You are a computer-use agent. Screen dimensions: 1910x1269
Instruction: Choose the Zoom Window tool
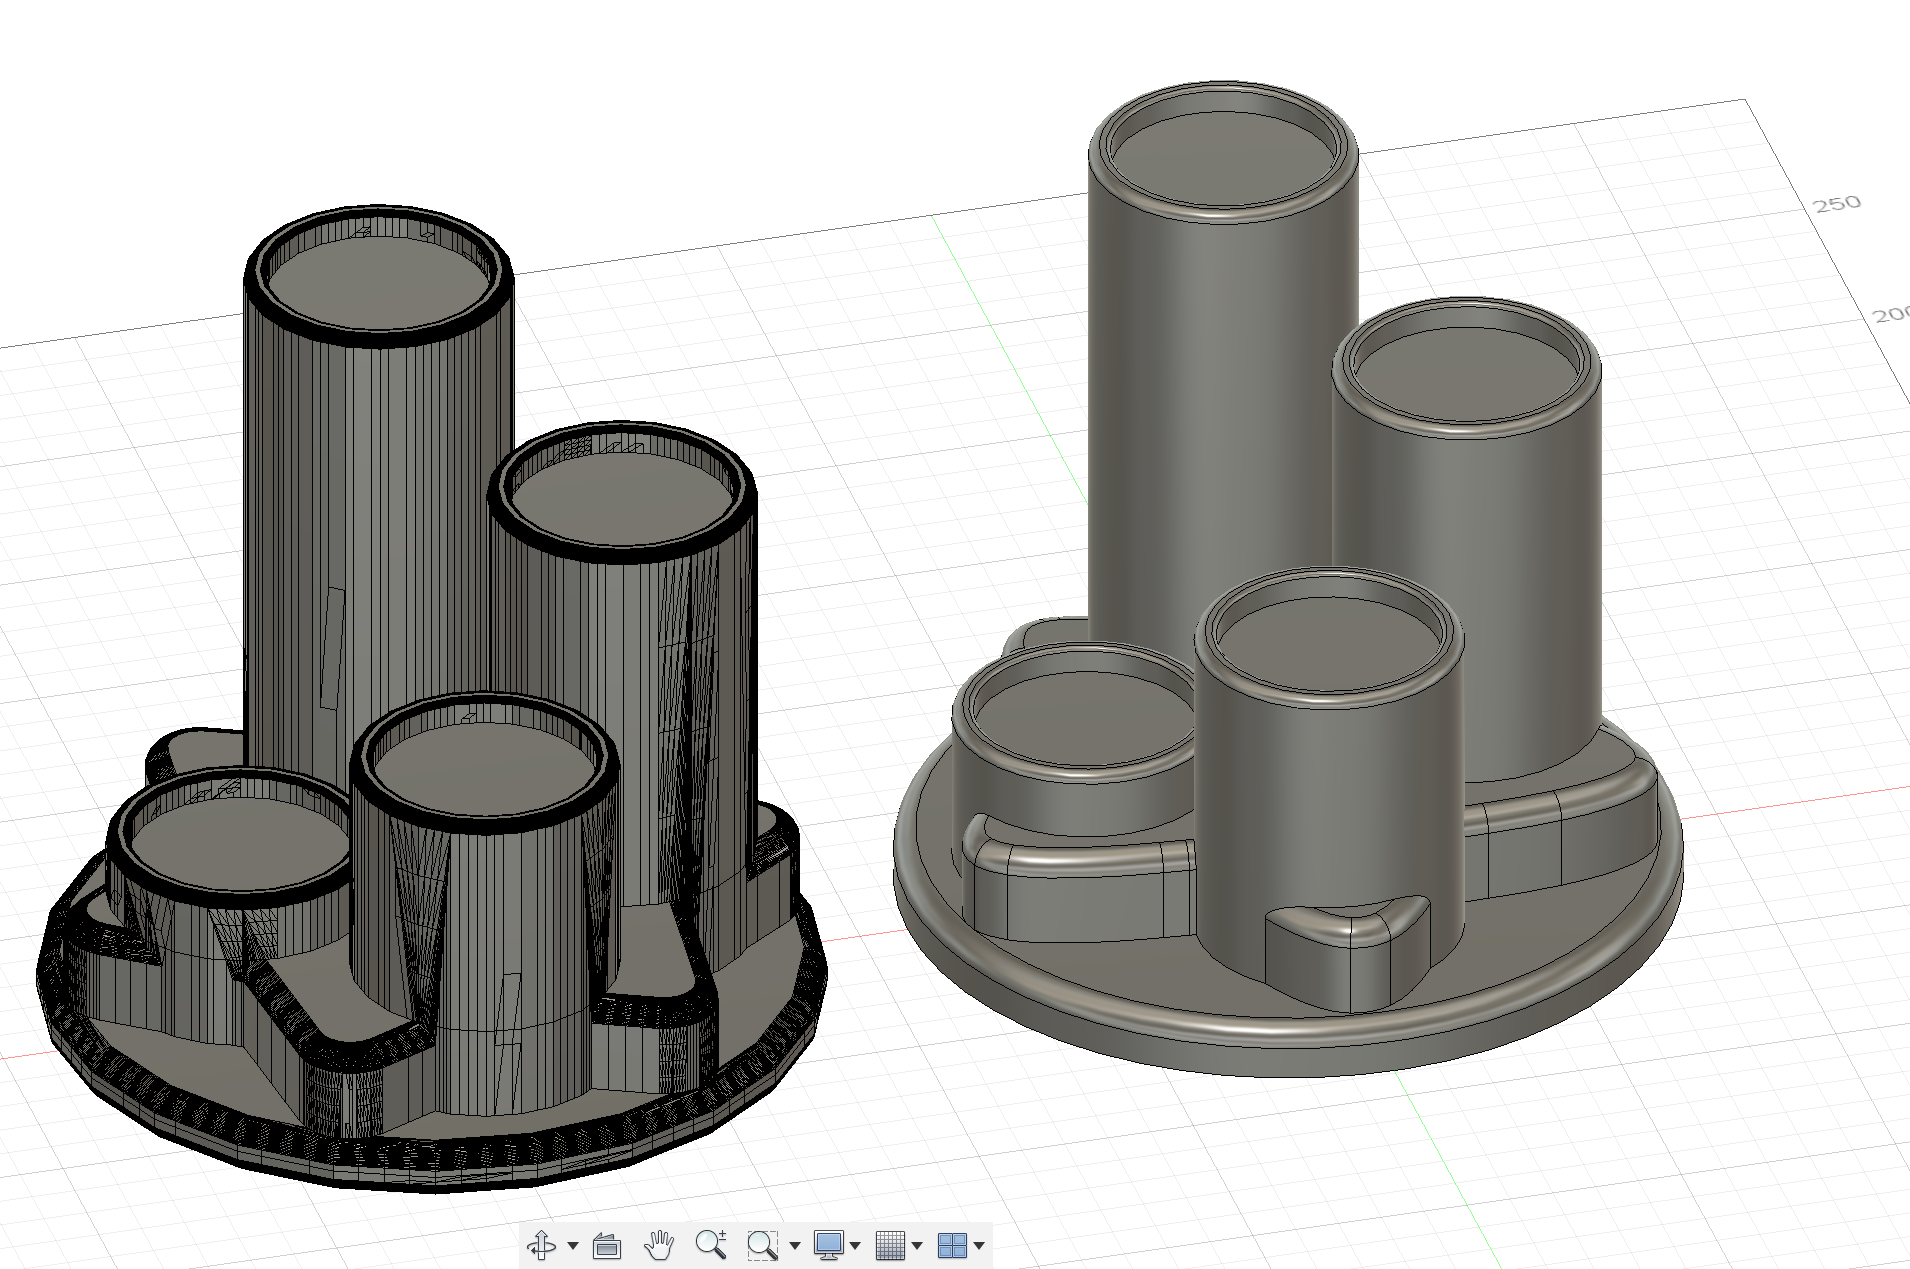(762, 1245)
